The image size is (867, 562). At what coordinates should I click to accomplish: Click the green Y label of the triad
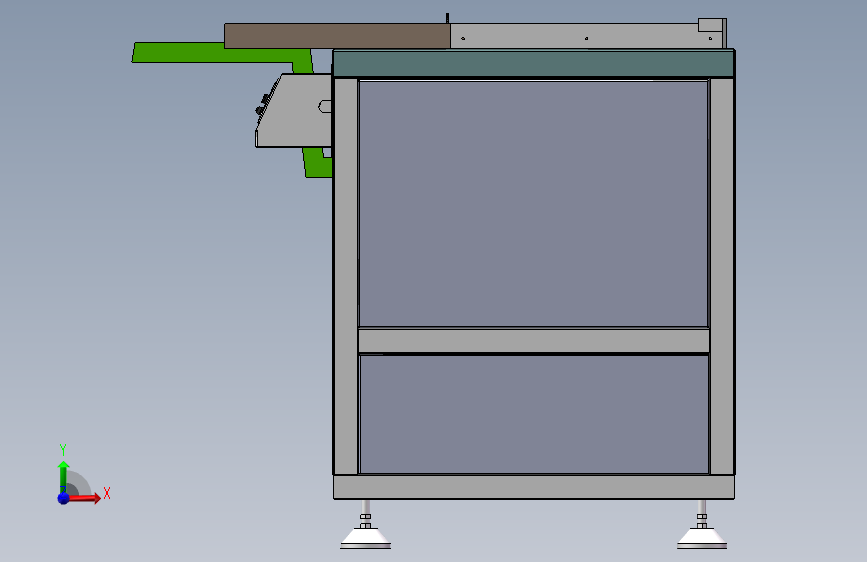tap(63, 450)
